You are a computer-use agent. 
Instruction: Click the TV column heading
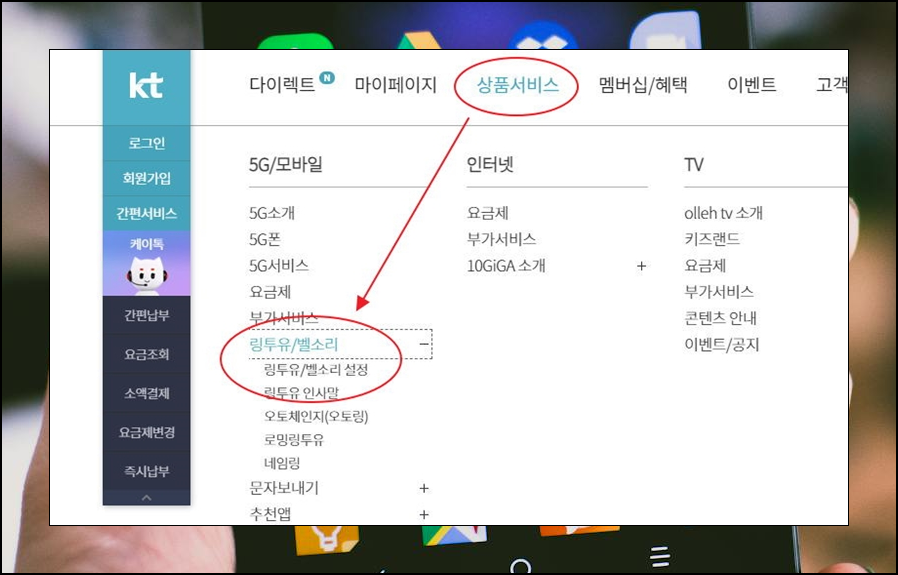point(694,164)
